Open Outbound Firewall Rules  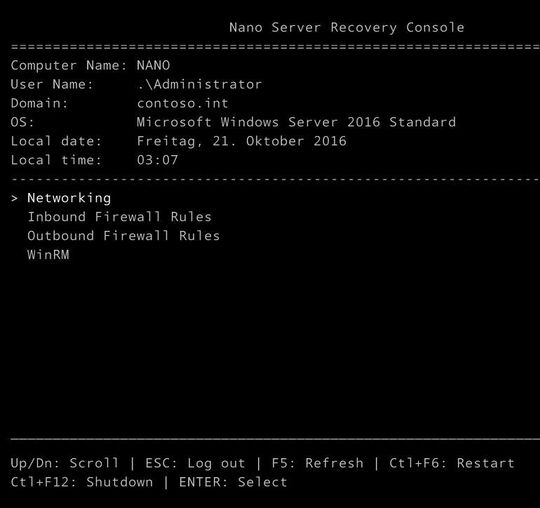tap(123, 236)
